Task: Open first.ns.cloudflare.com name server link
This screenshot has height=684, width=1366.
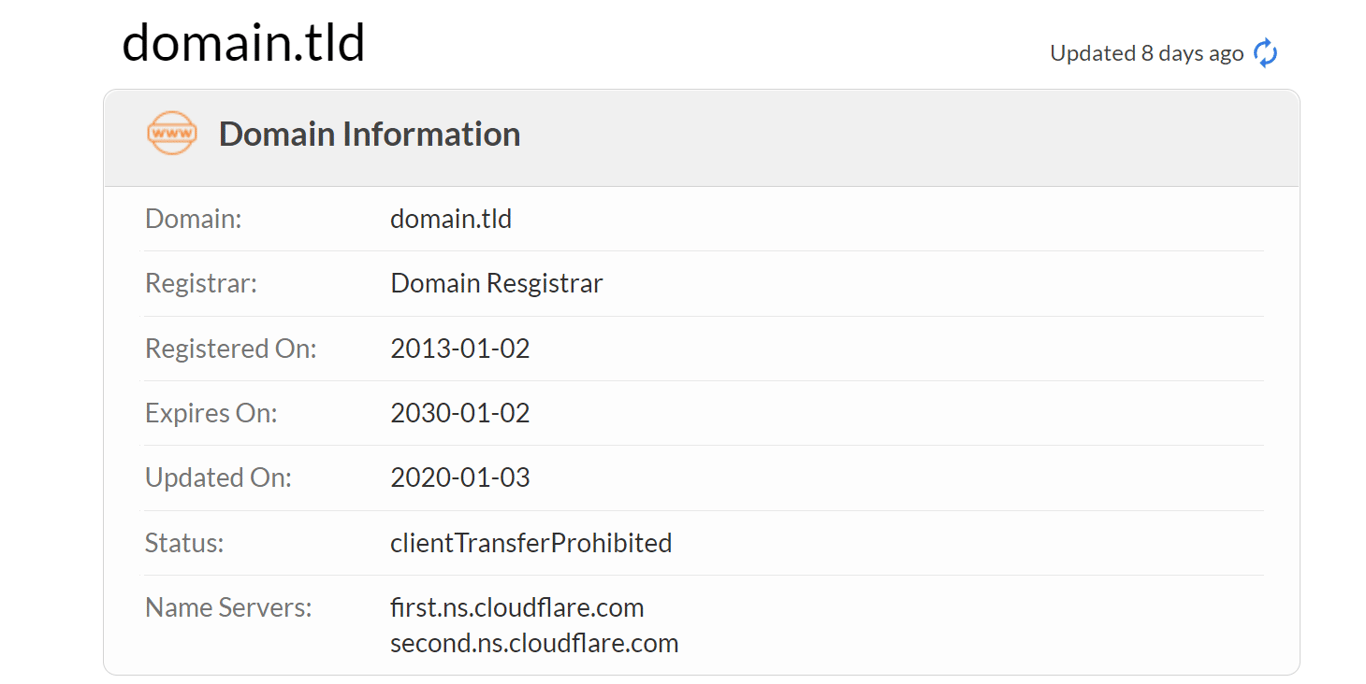Action: (x=516, y=607)
